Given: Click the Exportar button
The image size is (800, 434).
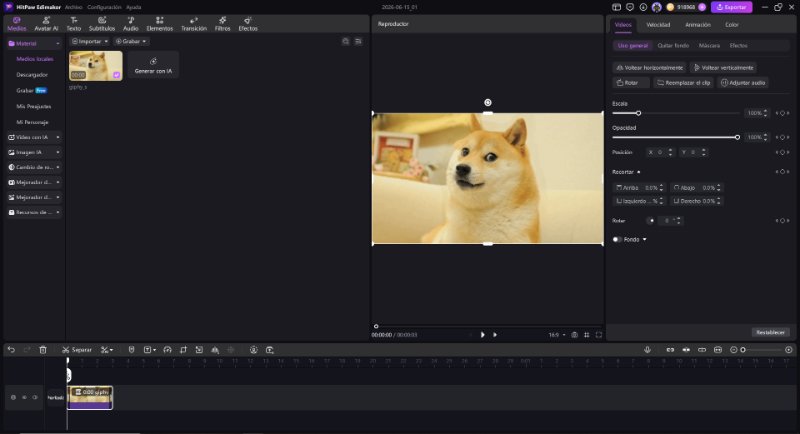Looking at the screenshot, I should coord(732,7).
